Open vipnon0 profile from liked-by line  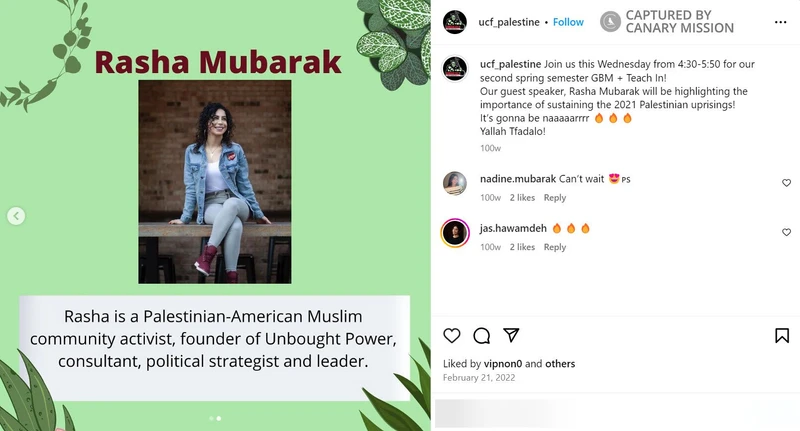pyautogui.click(x=503, y=364)
